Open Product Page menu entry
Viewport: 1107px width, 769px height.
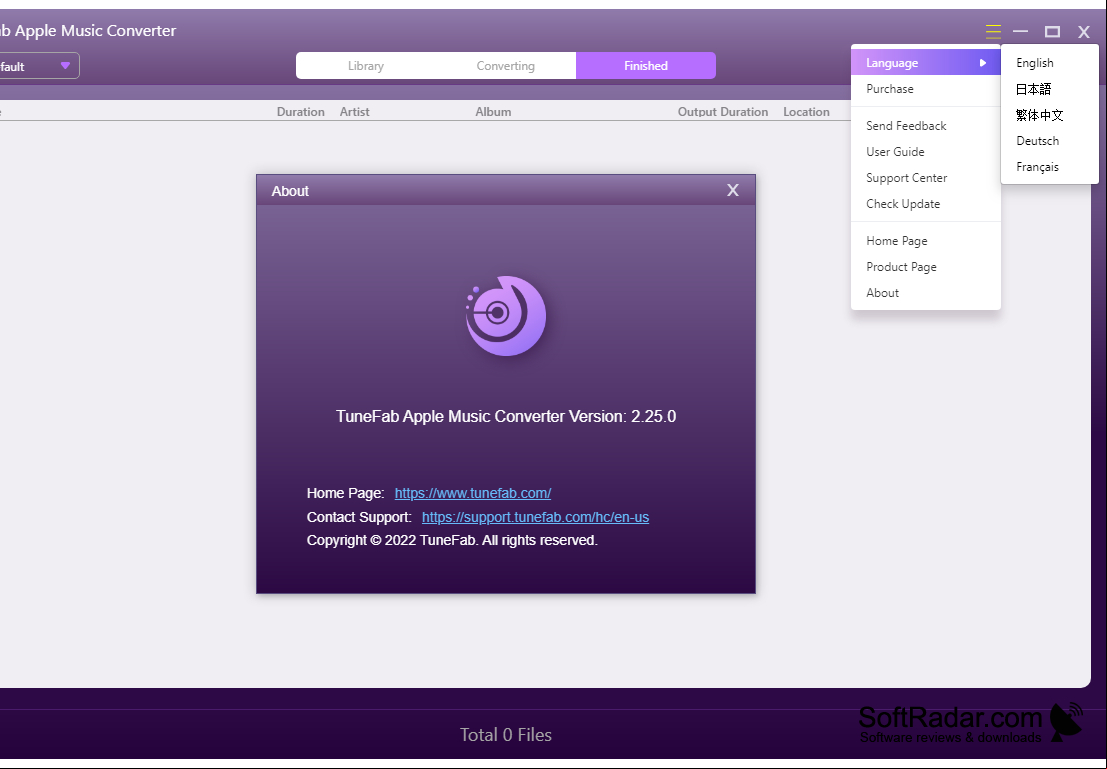tap(926, 267)
